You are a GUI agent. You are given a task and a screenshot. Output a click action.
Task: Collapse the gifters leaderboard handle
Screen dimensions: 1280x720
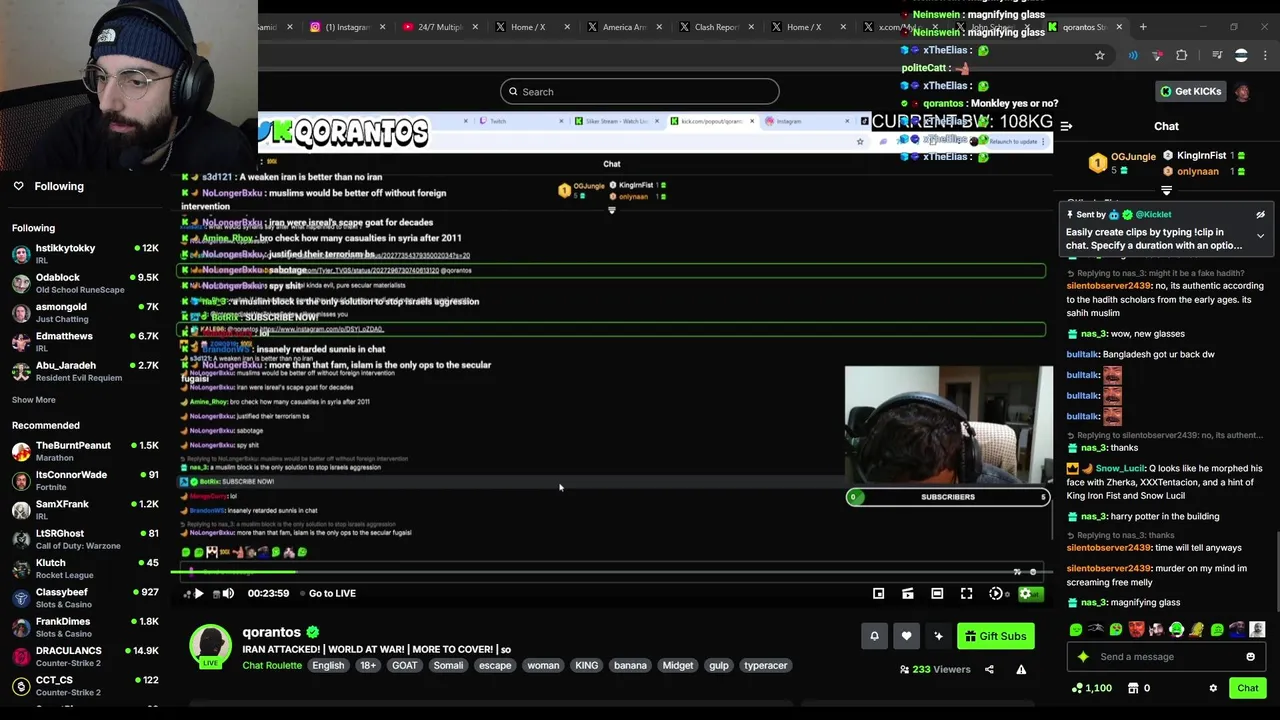coord(1166,189)
